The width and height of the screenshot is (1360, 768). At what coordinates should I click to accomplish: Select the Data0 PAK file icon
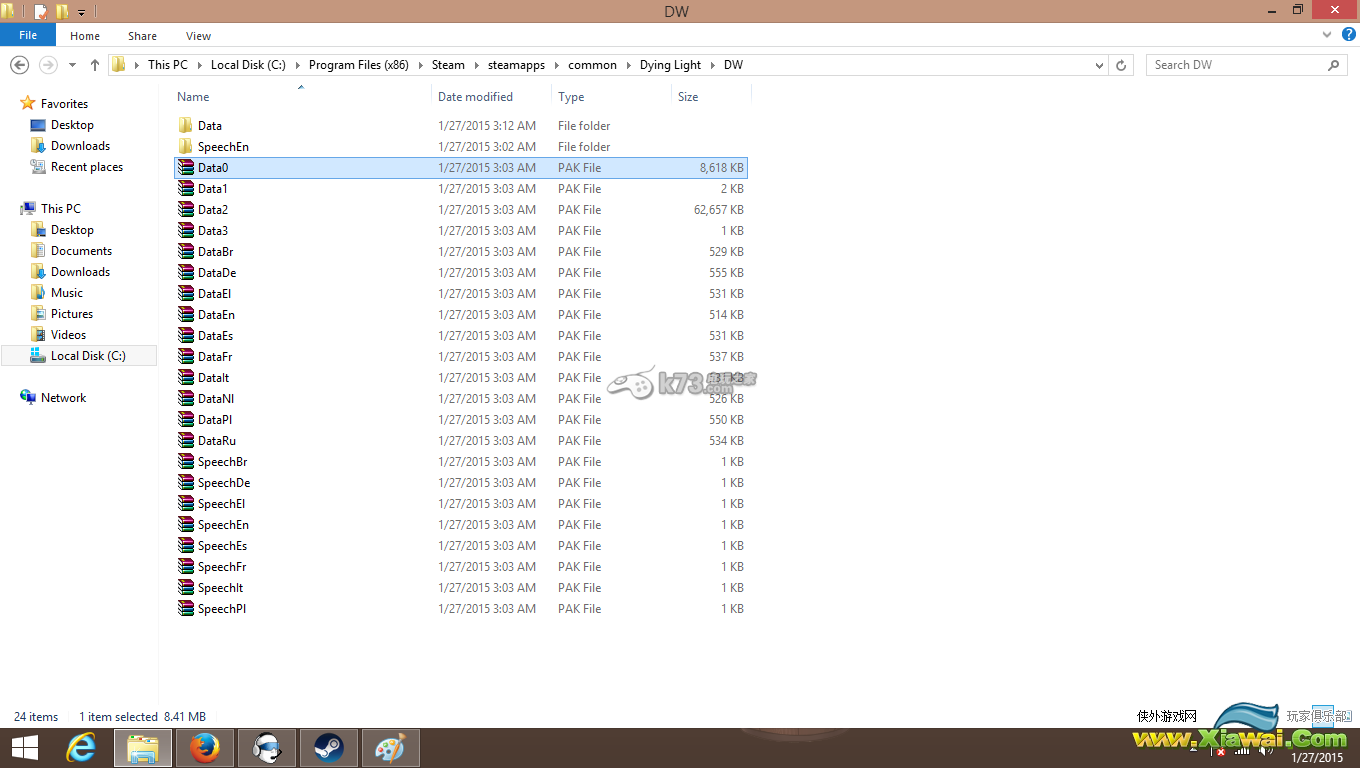click(186, 168)
